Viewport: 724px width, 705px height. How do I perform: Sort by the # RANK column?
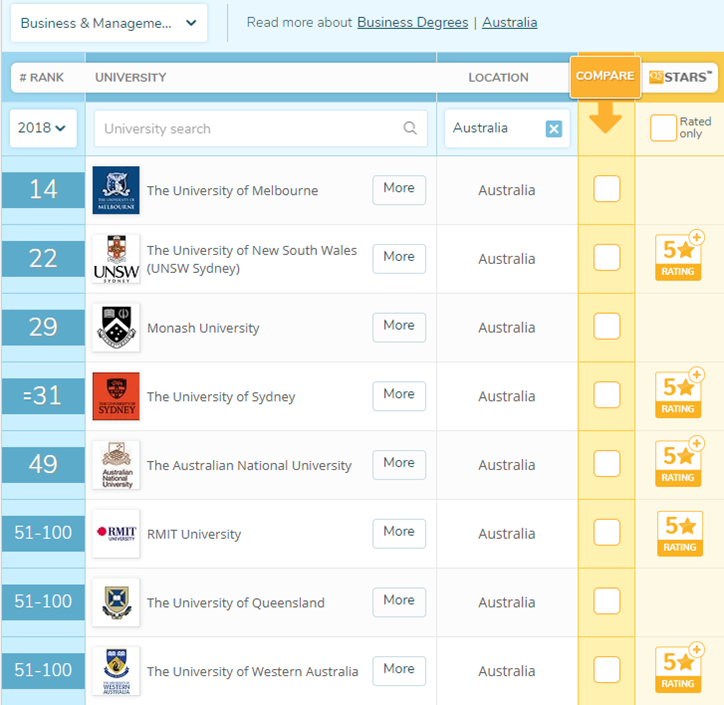pos(42,77)
